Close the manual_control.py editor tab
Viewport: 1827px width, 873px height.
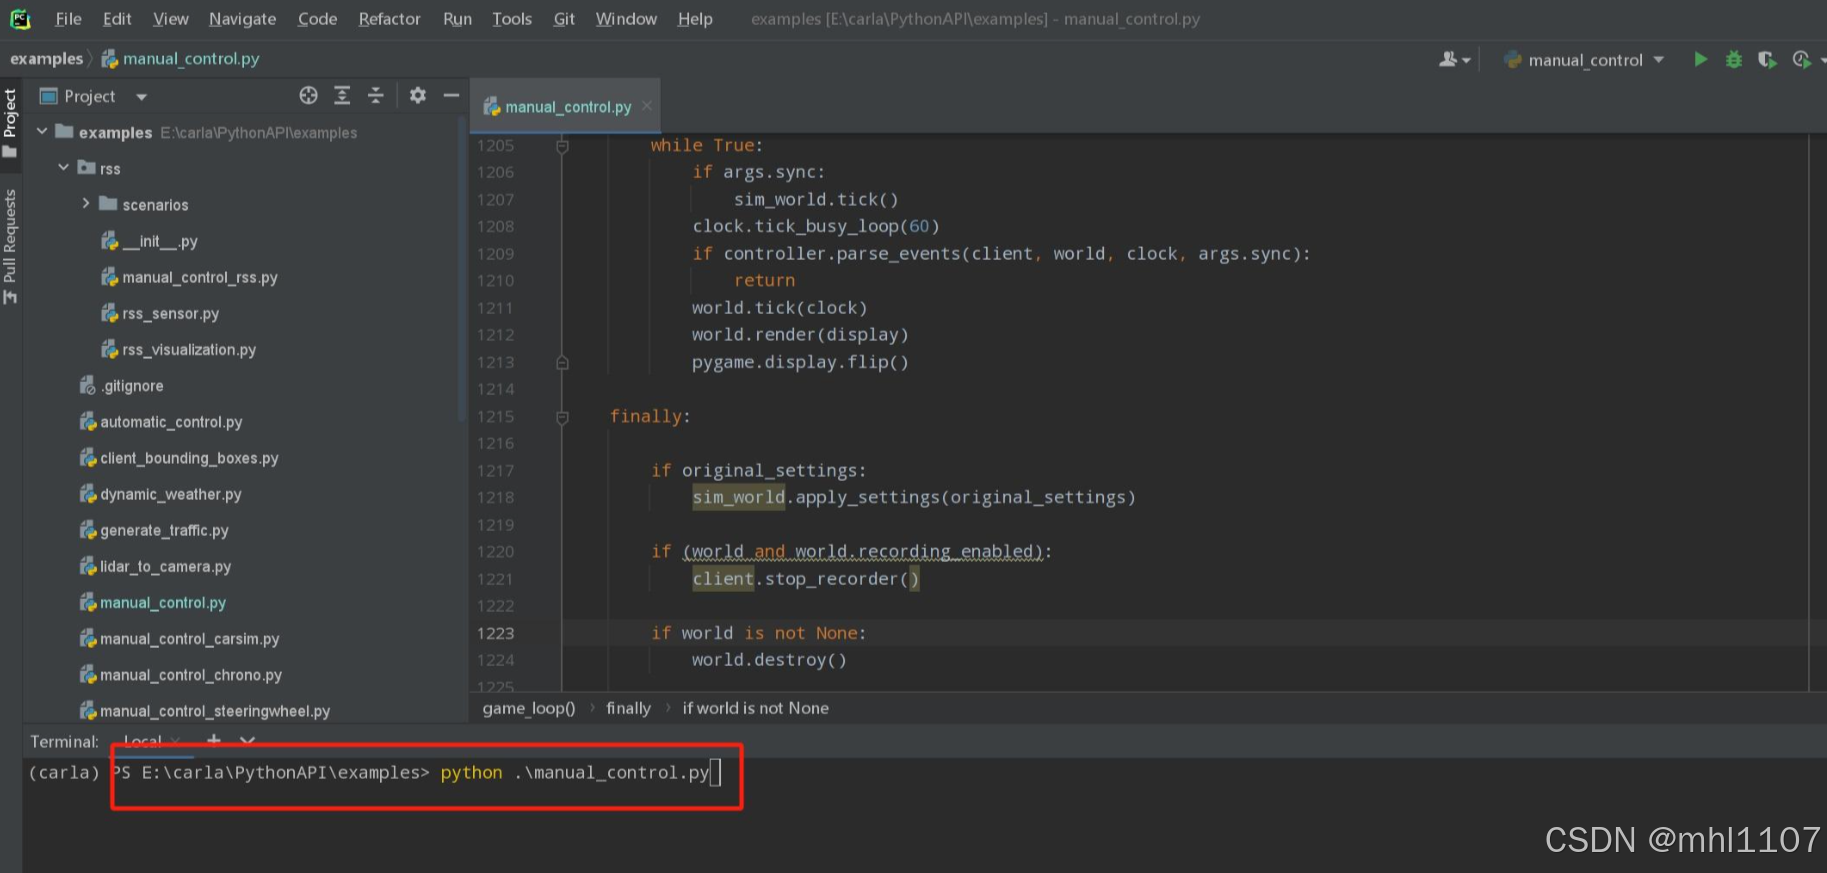(x=647, y=106)
